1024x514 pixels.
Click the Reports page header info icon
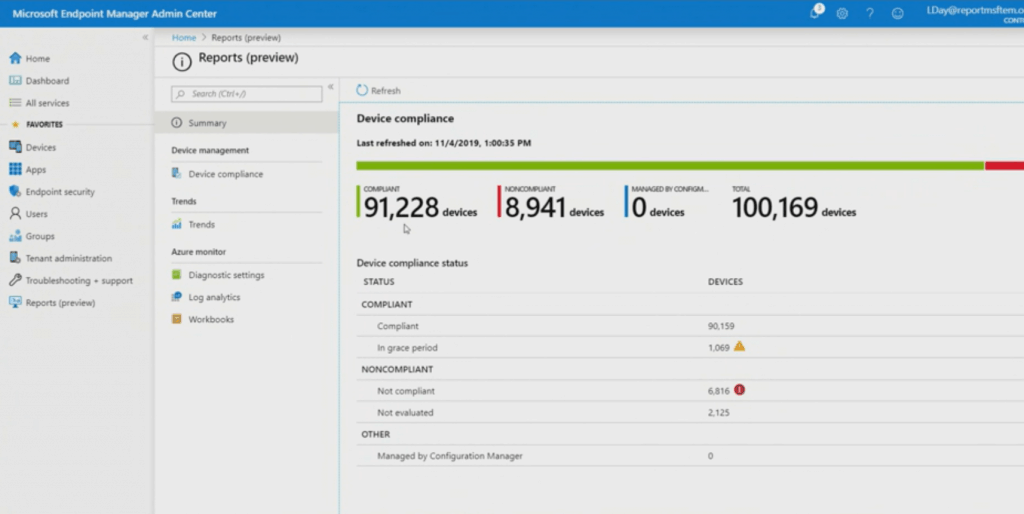point(182,62)
